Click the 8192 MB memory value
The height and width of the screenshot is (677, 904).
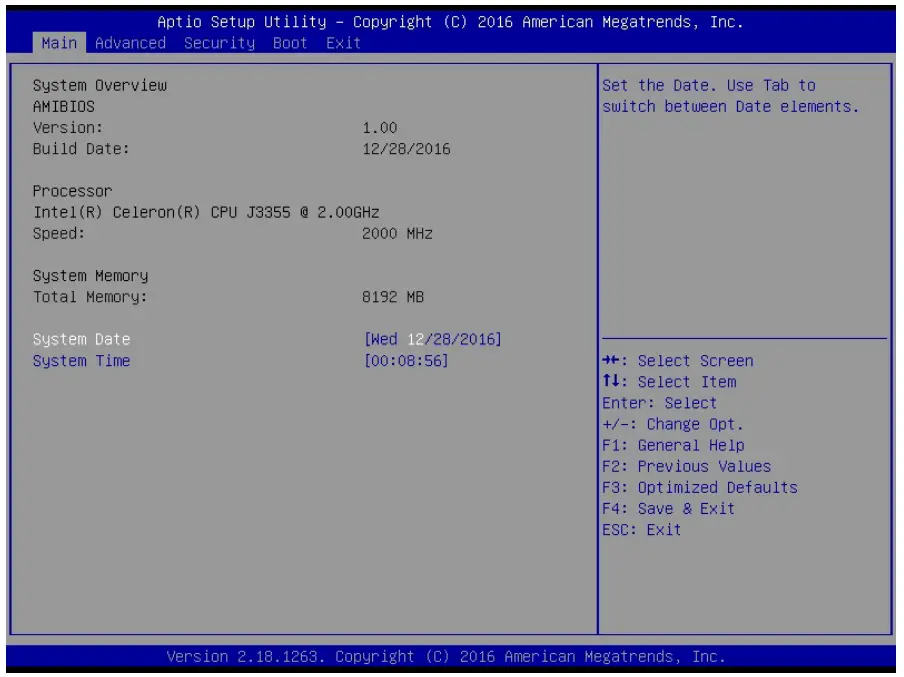(x=393, y=297)
